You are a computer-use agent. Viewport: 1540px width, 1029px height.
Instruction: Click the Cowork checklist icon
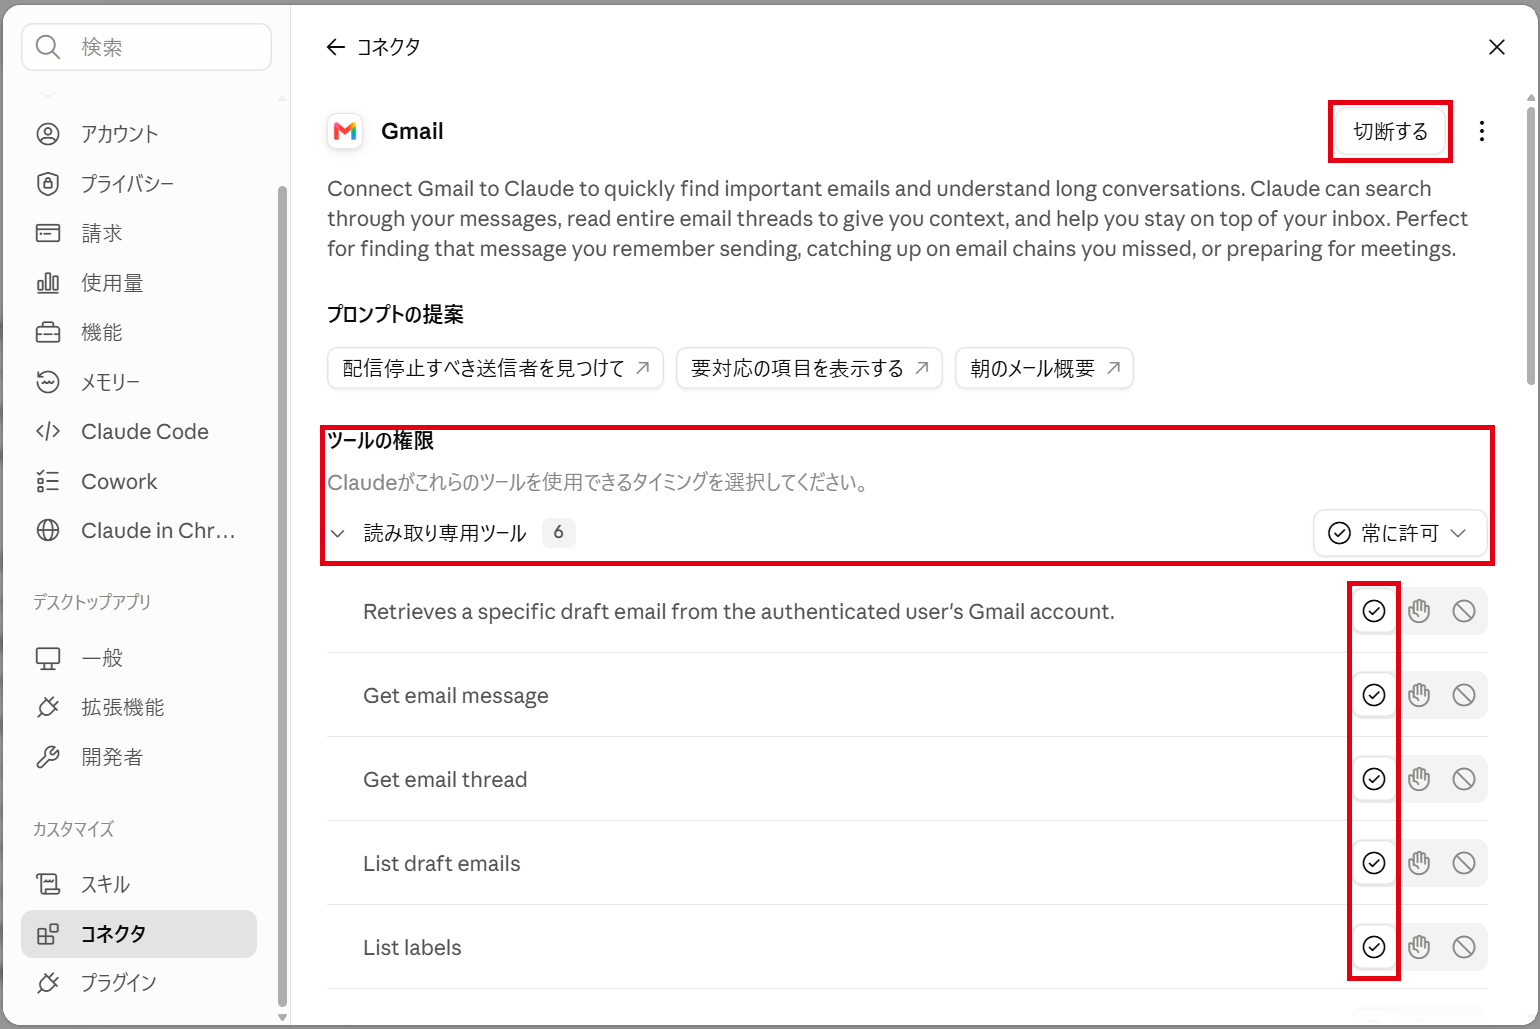48,482
